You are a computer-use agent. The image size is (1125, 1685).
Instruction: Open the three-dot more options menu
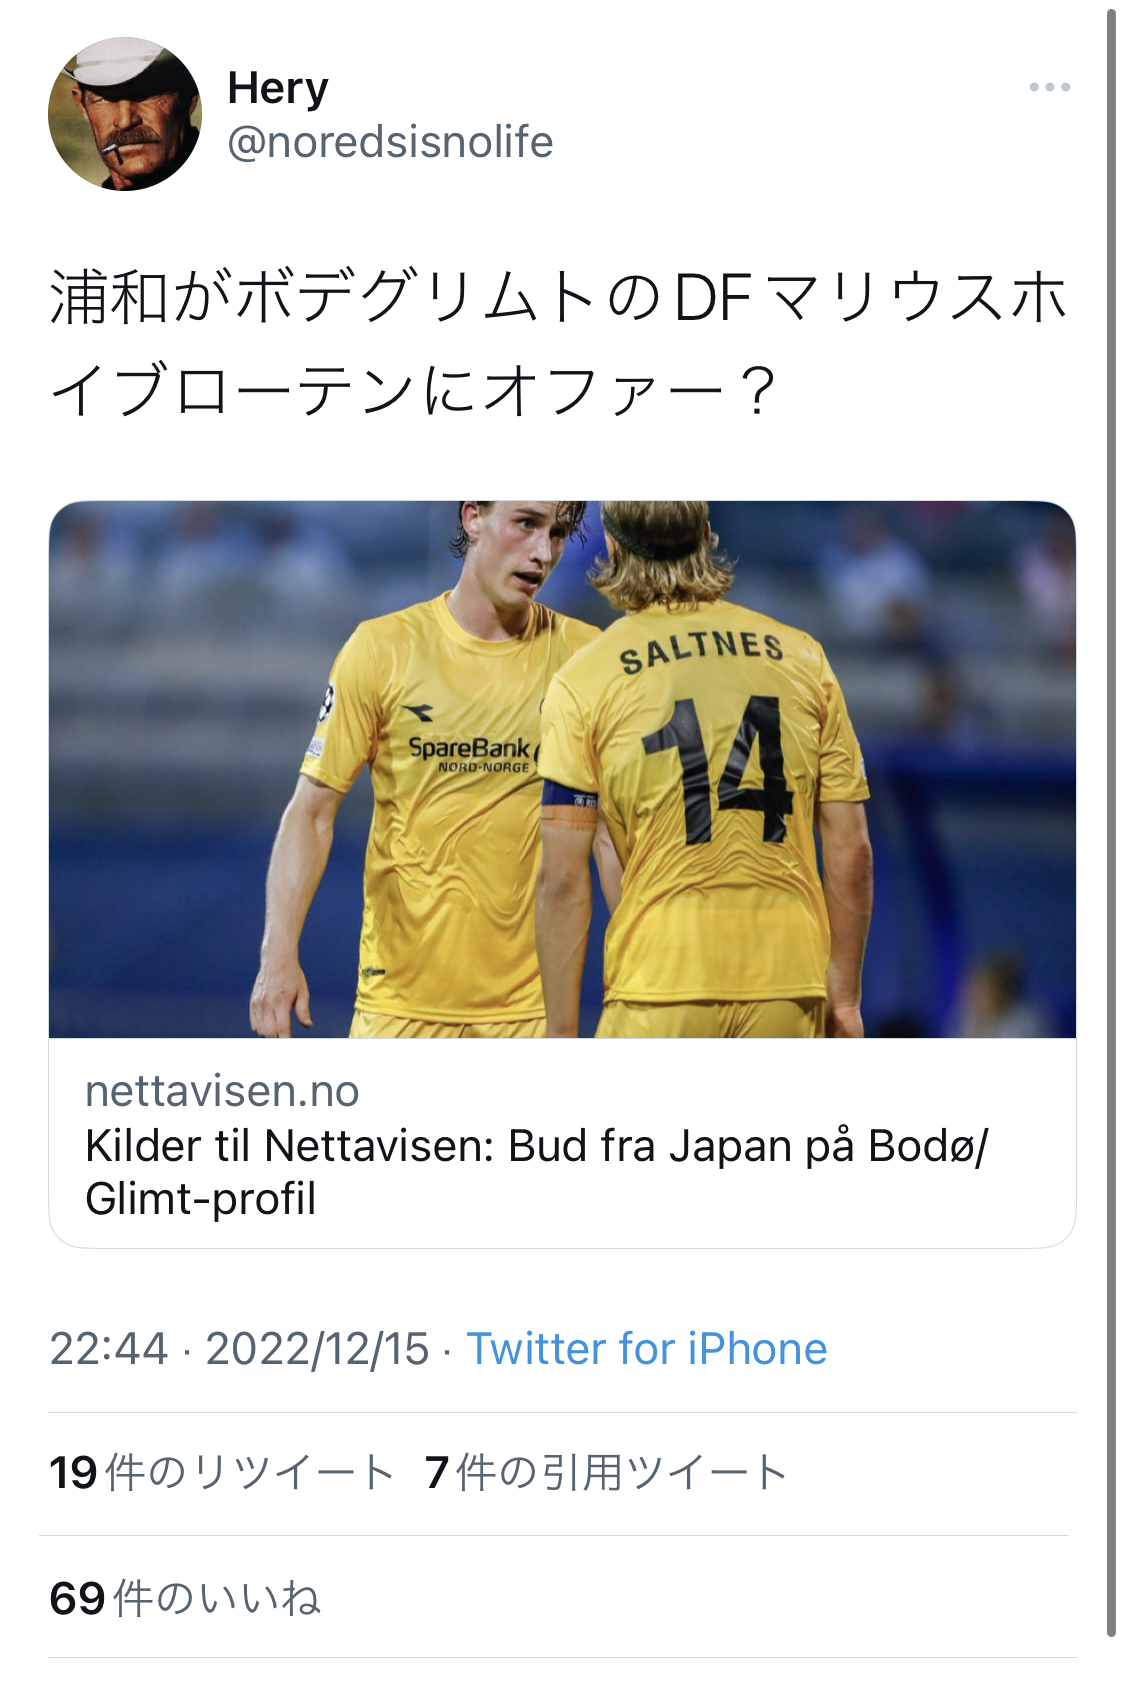[x=1049, y=88]
